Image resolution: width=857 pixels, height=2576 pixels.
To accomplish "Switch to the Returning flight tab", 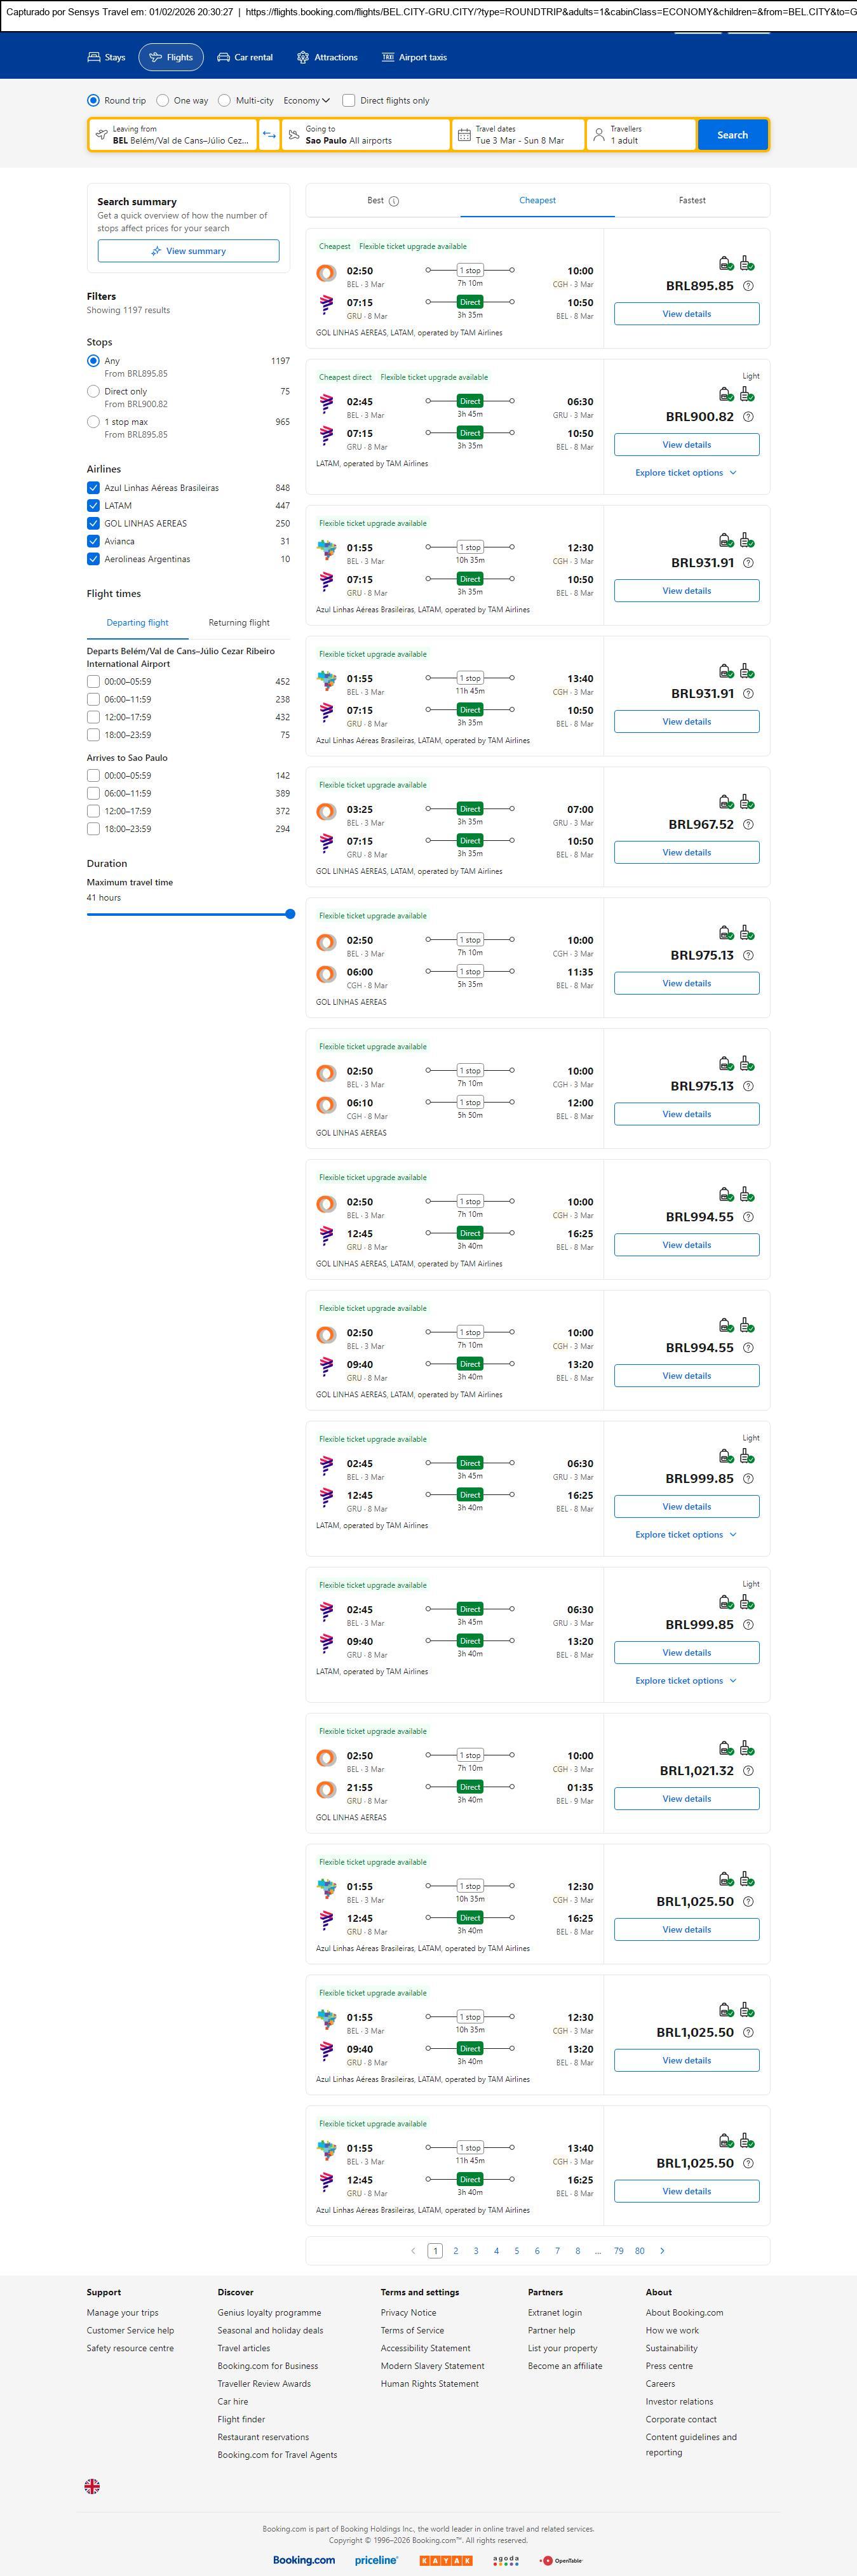I will pyautogui.click(x=239, y=623).
